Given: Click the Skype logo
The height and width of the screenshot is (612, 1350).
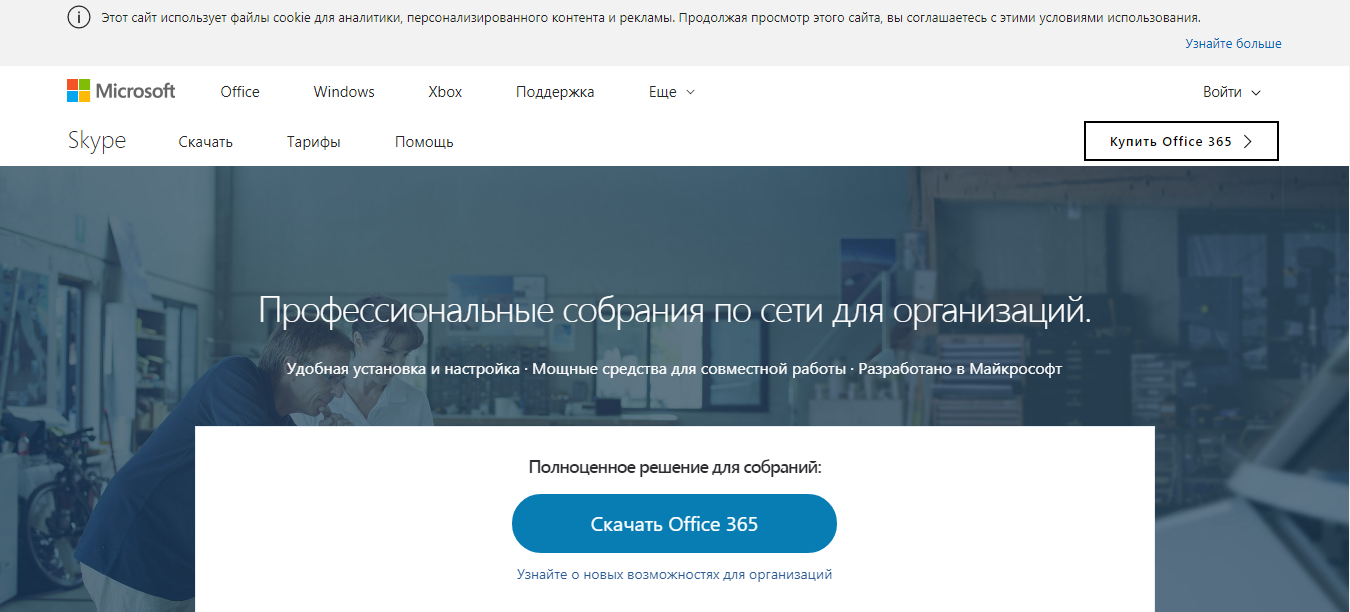Looking at the screenshot, I should 96,140.
